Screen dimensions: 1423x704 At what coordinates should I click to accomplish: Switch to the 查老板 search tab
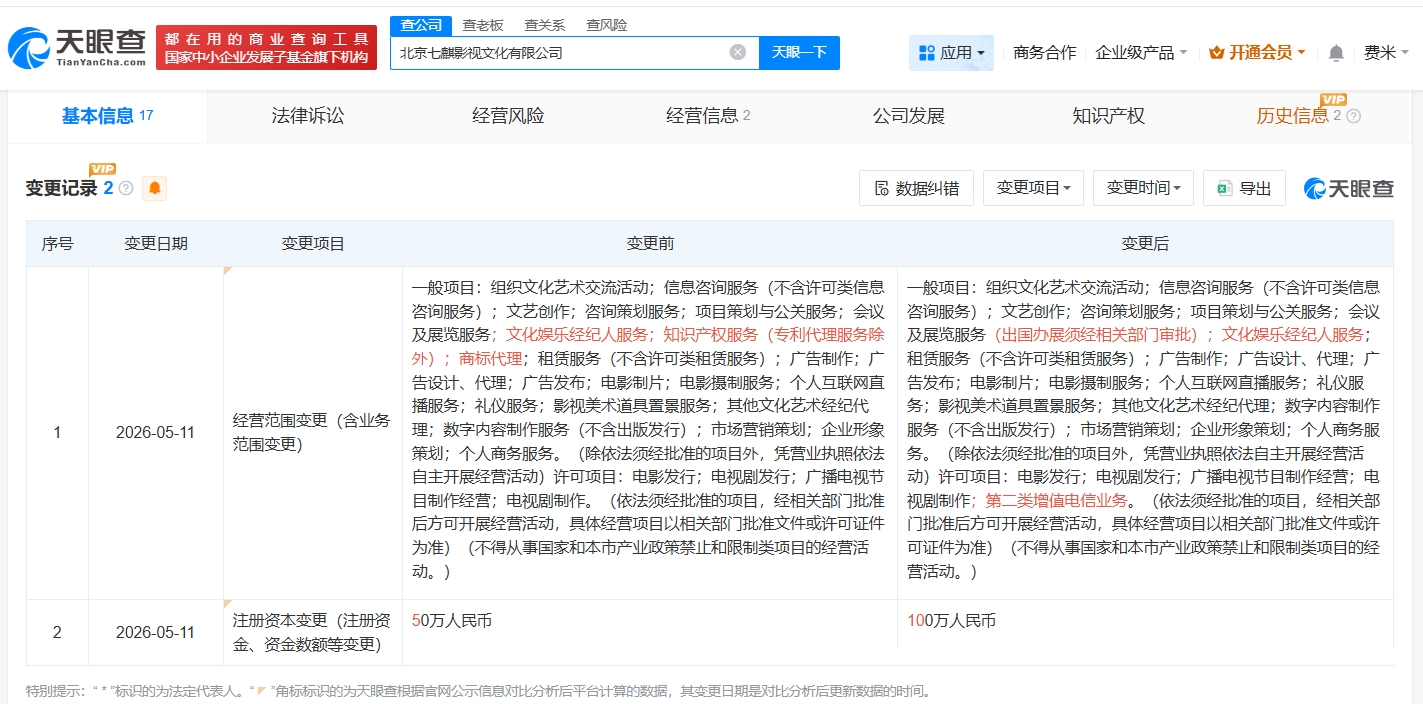tap(483, 25)
